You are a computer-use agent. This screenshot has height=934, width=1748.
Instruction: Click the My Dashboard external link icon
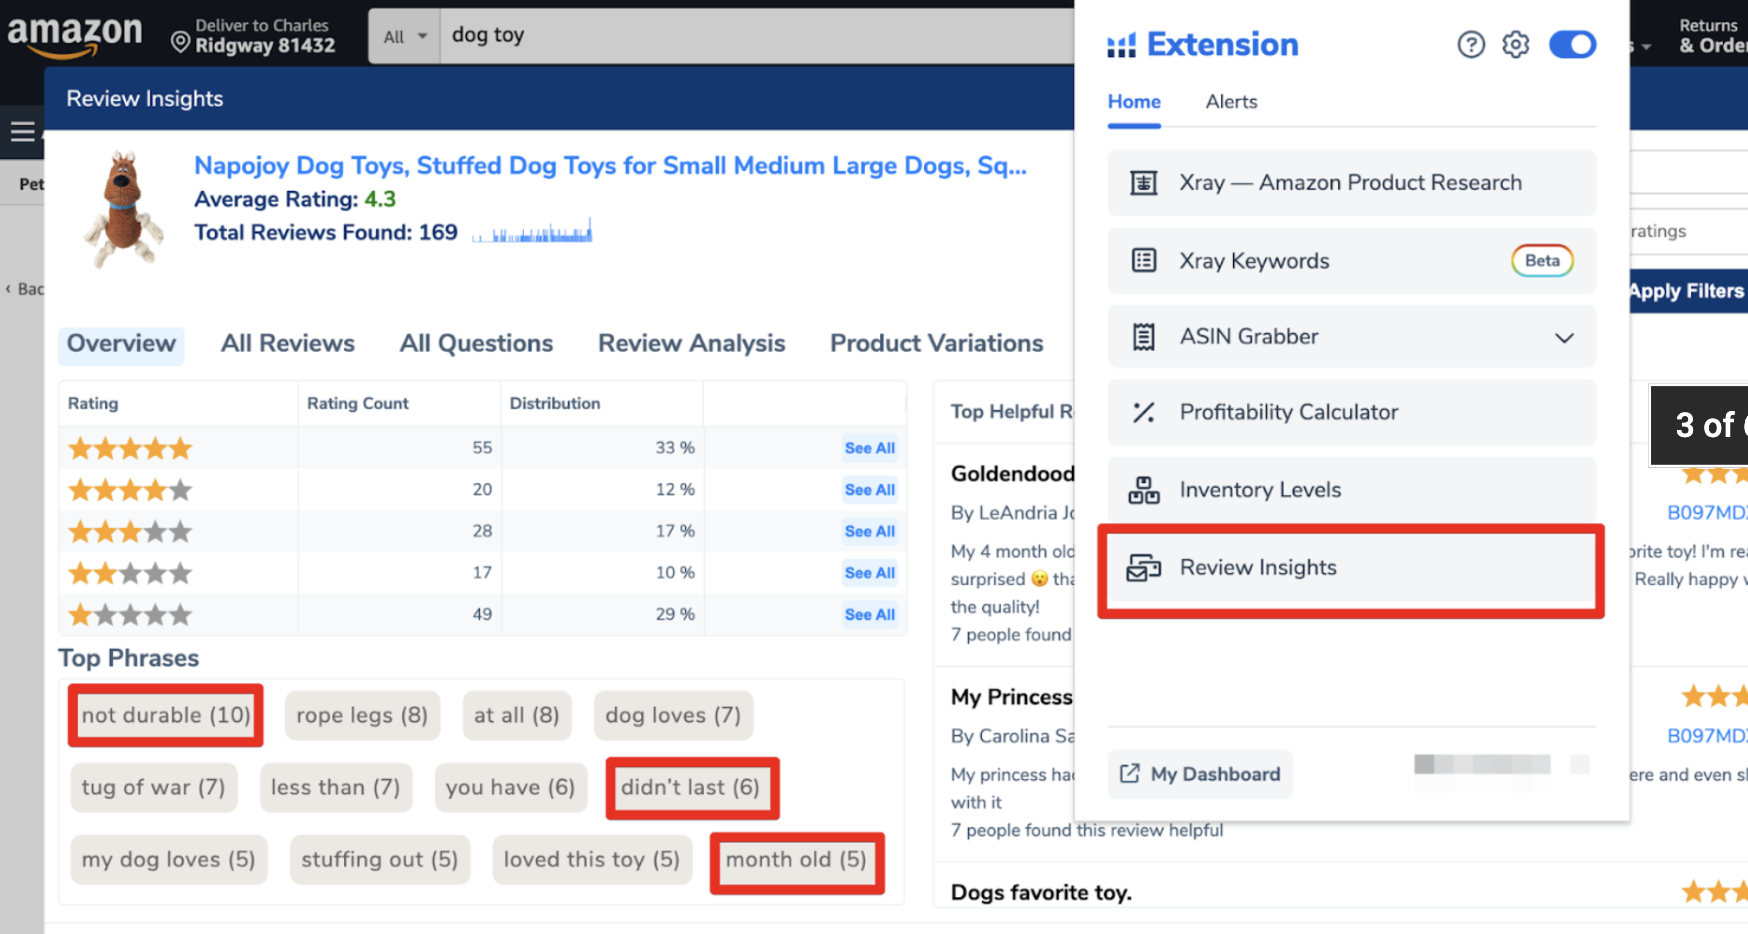pyautogui.click(x=1129, y=774)
